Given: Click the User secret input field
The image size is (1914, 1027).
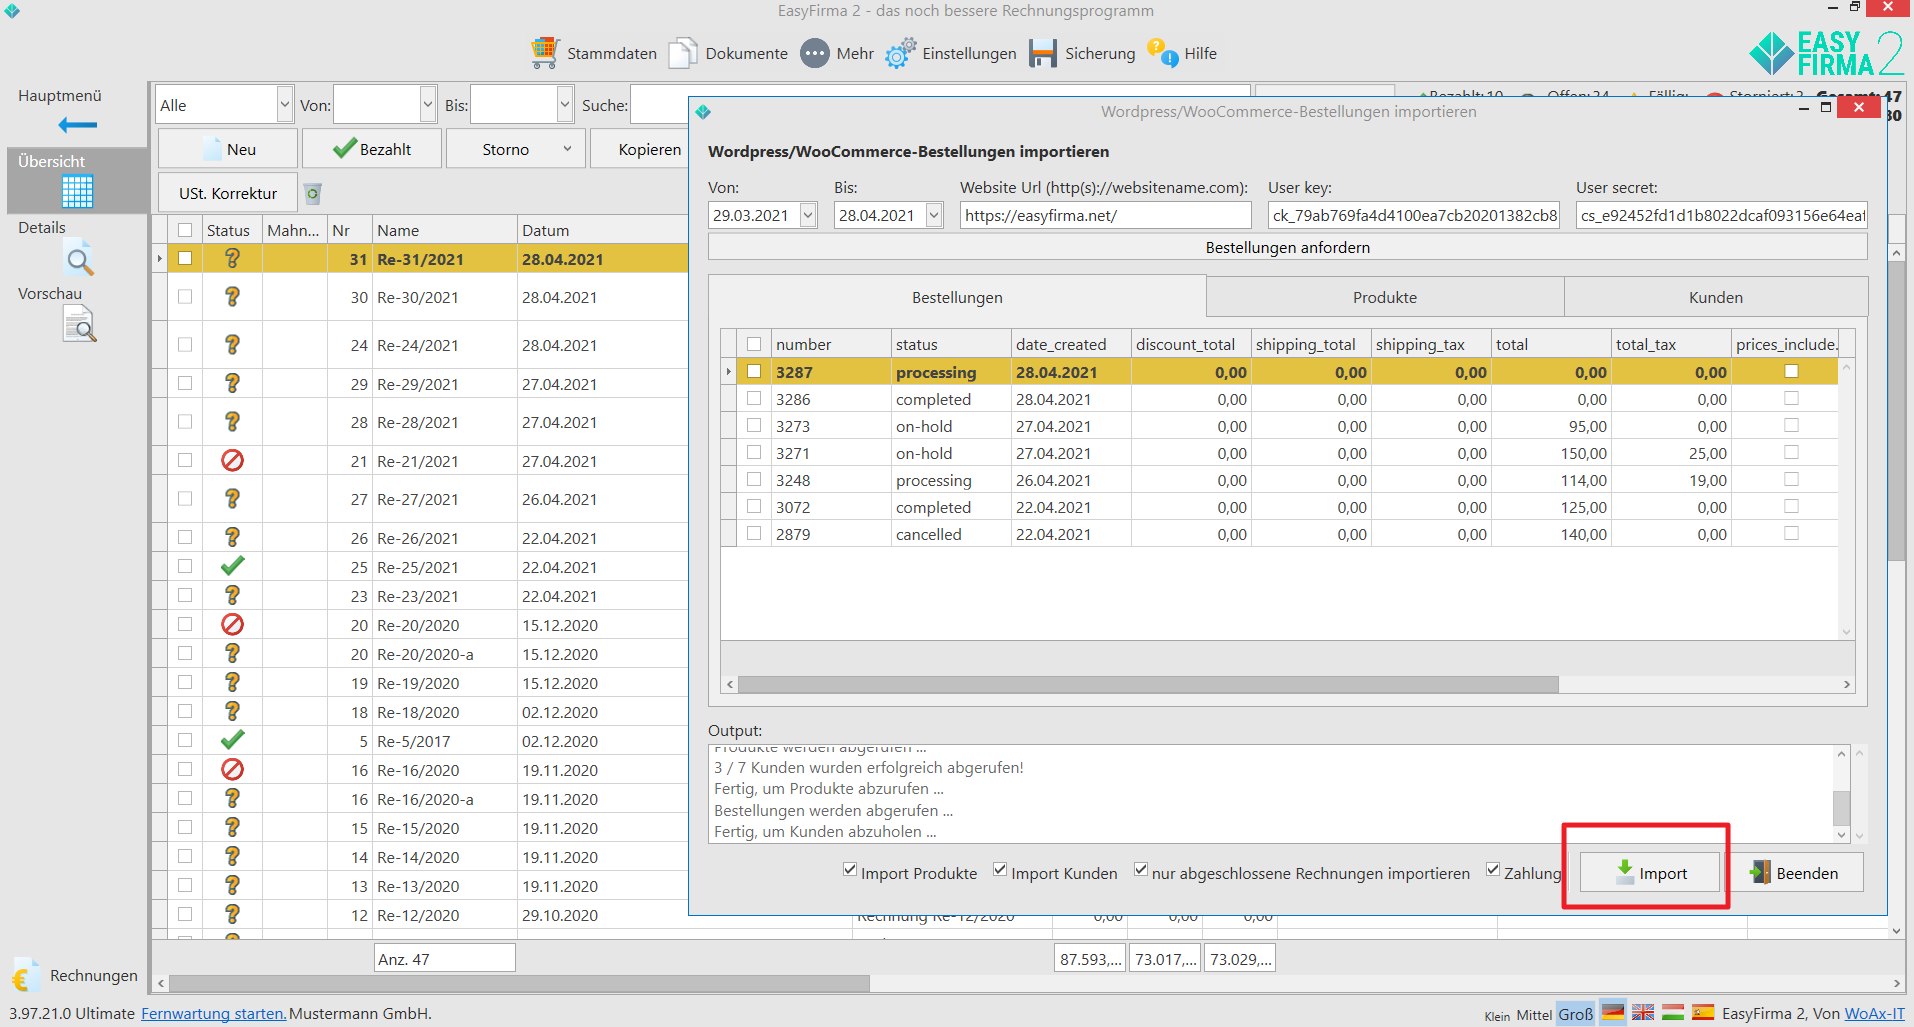Looking at the screenshot, I should 1721,215.
